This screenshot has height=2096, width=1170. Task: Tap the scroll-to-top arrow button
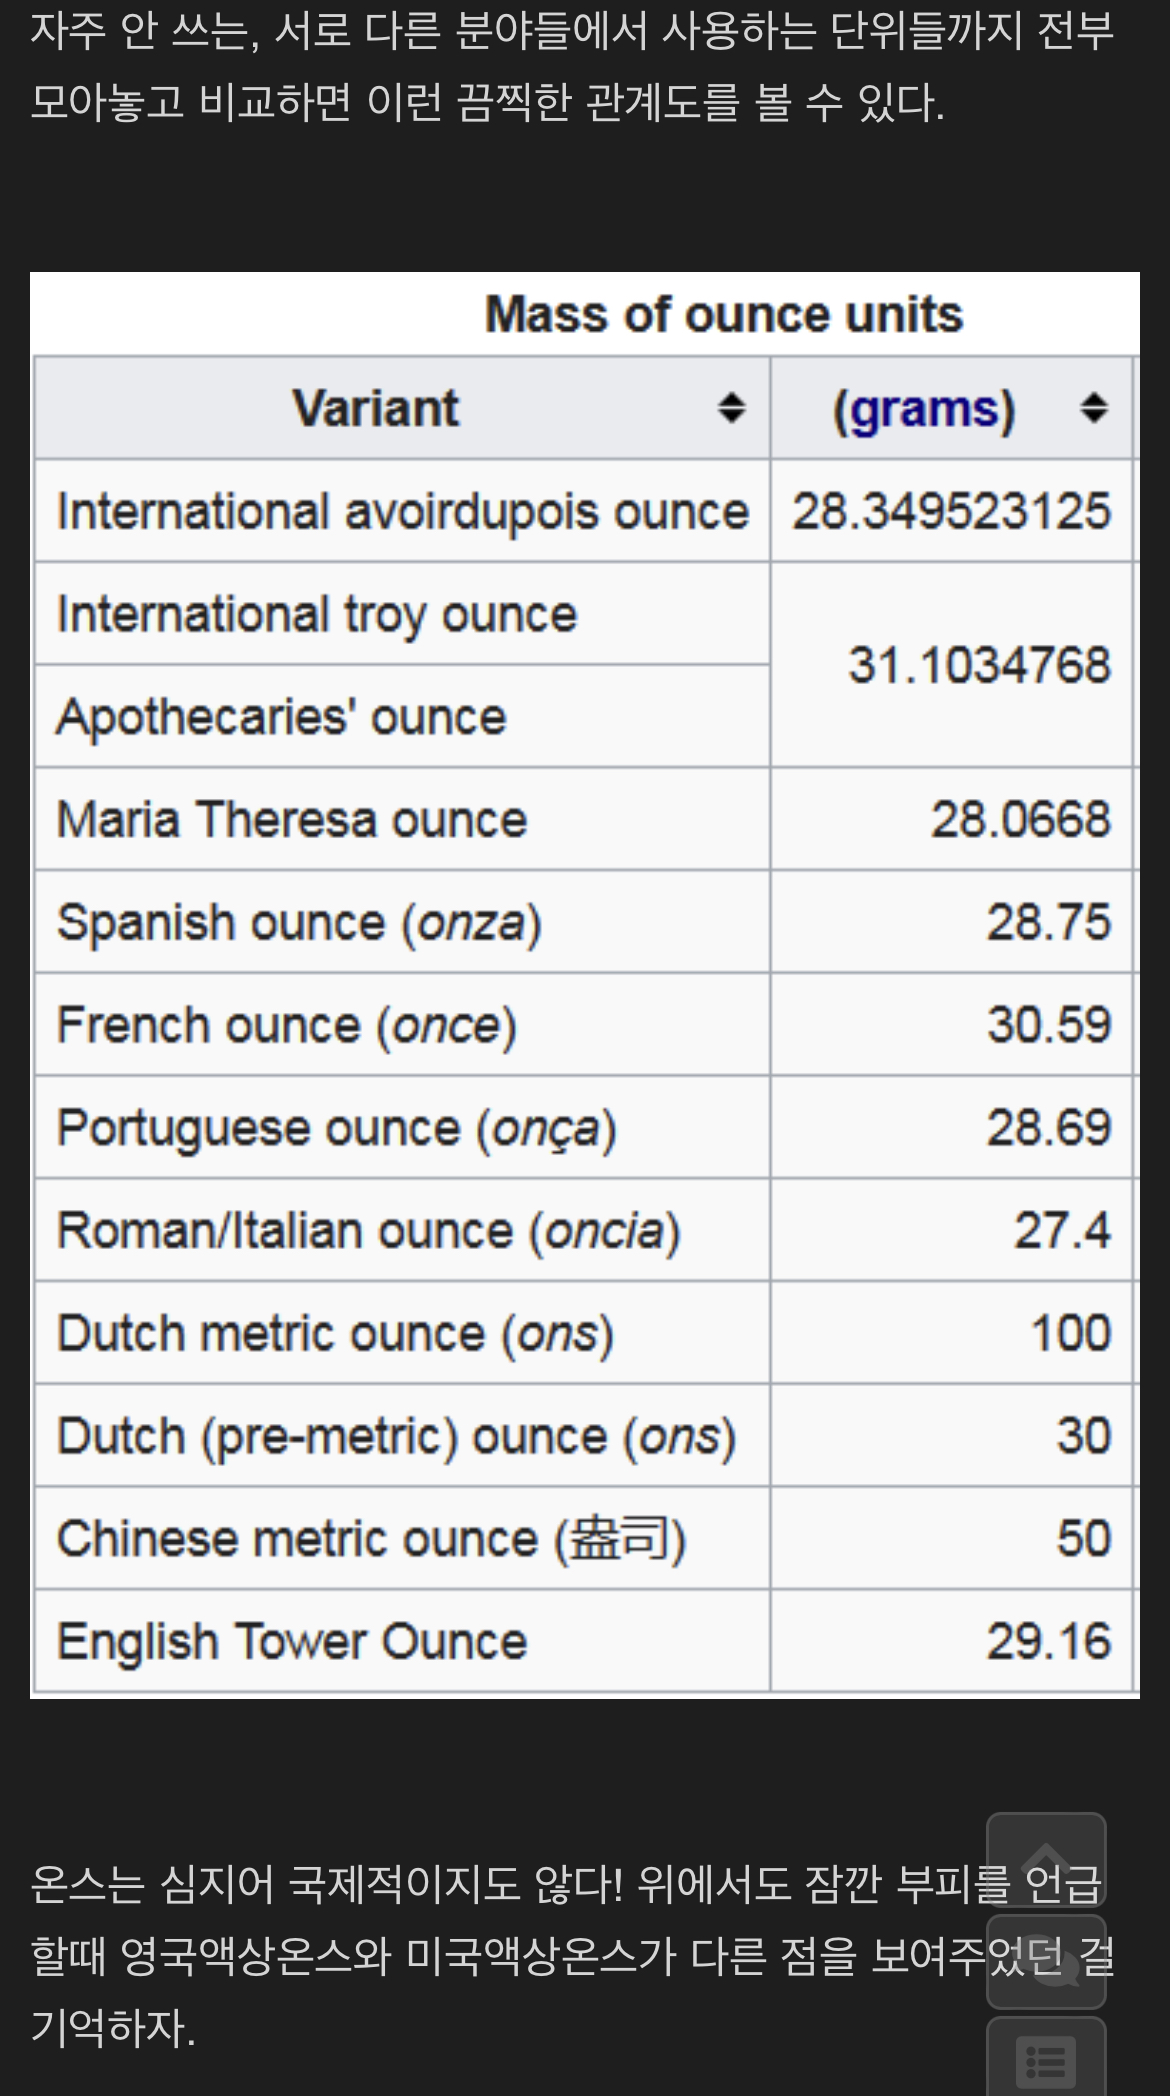[1046, 1861]
